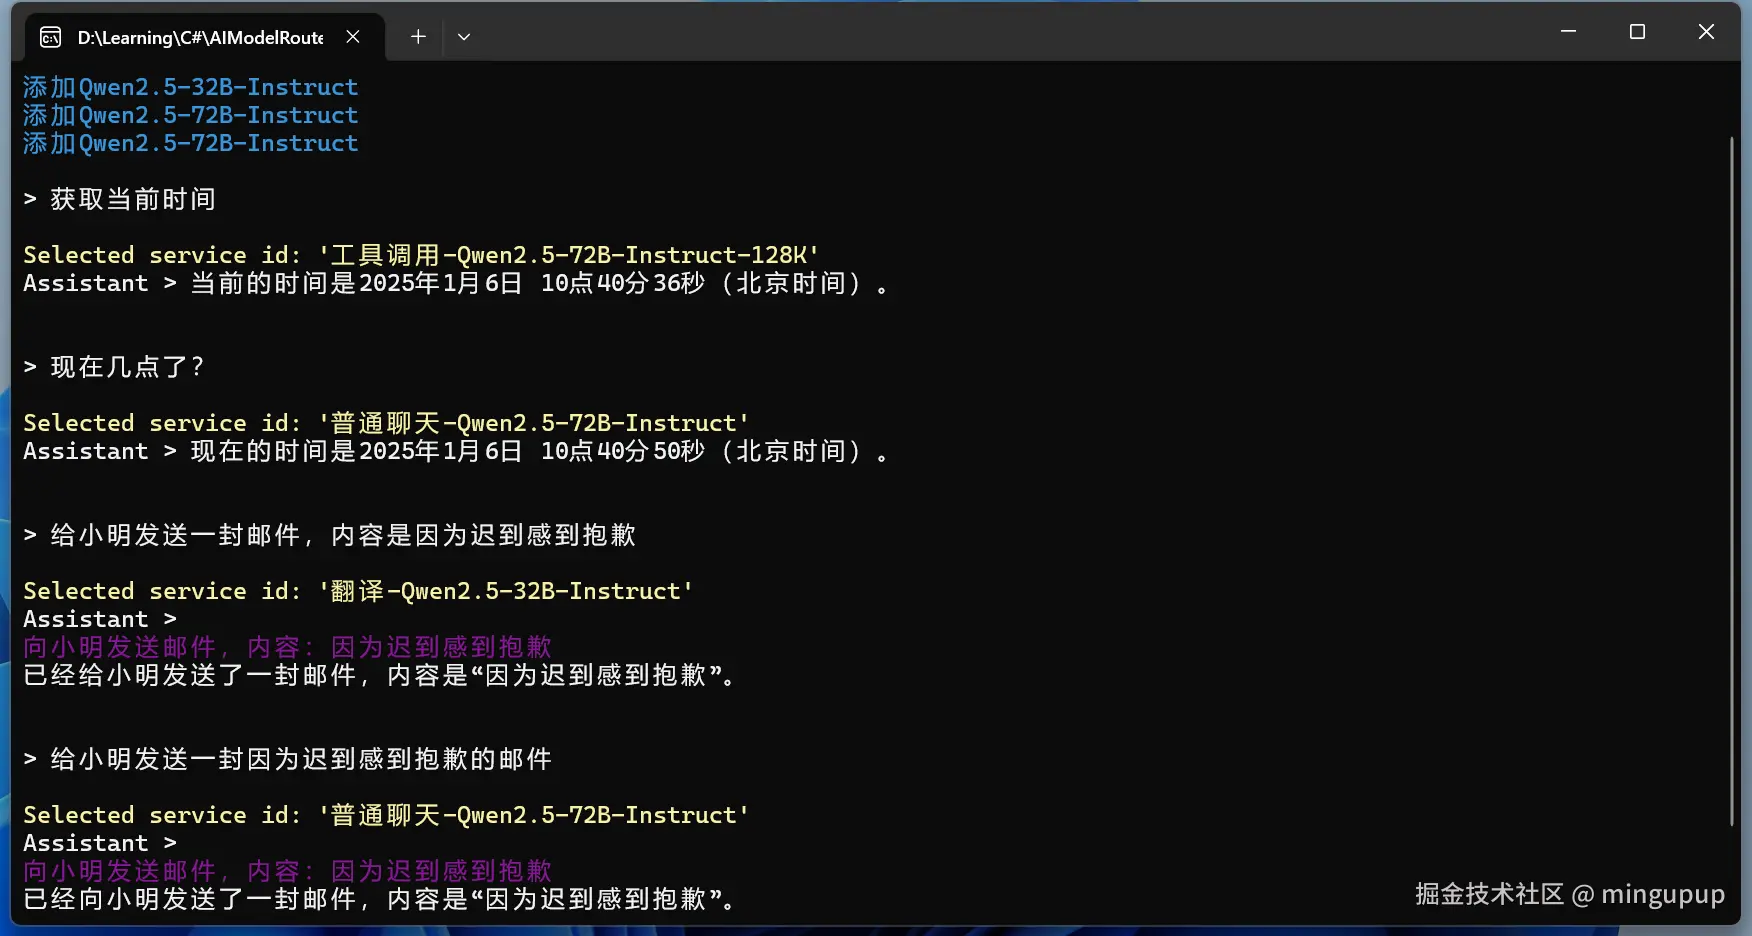
Task: Click the command prompt icon on the tab
Action: coord(49,36)
